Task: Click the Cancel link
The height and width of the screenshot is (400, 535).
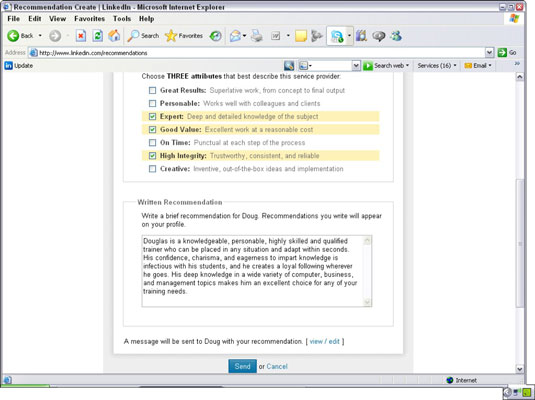Action: click(277, 367)
